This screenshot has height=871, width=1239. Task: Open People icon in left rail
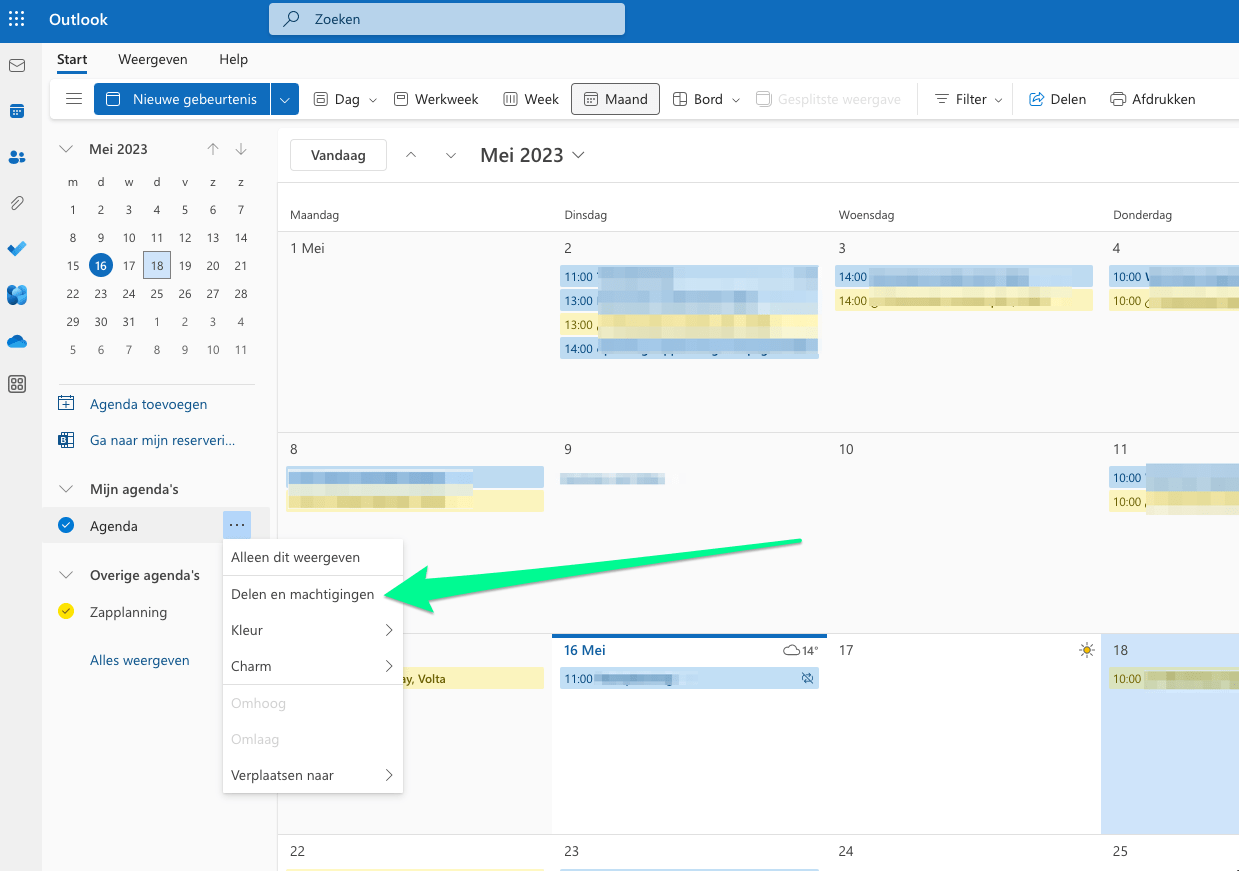click(17, 157)
